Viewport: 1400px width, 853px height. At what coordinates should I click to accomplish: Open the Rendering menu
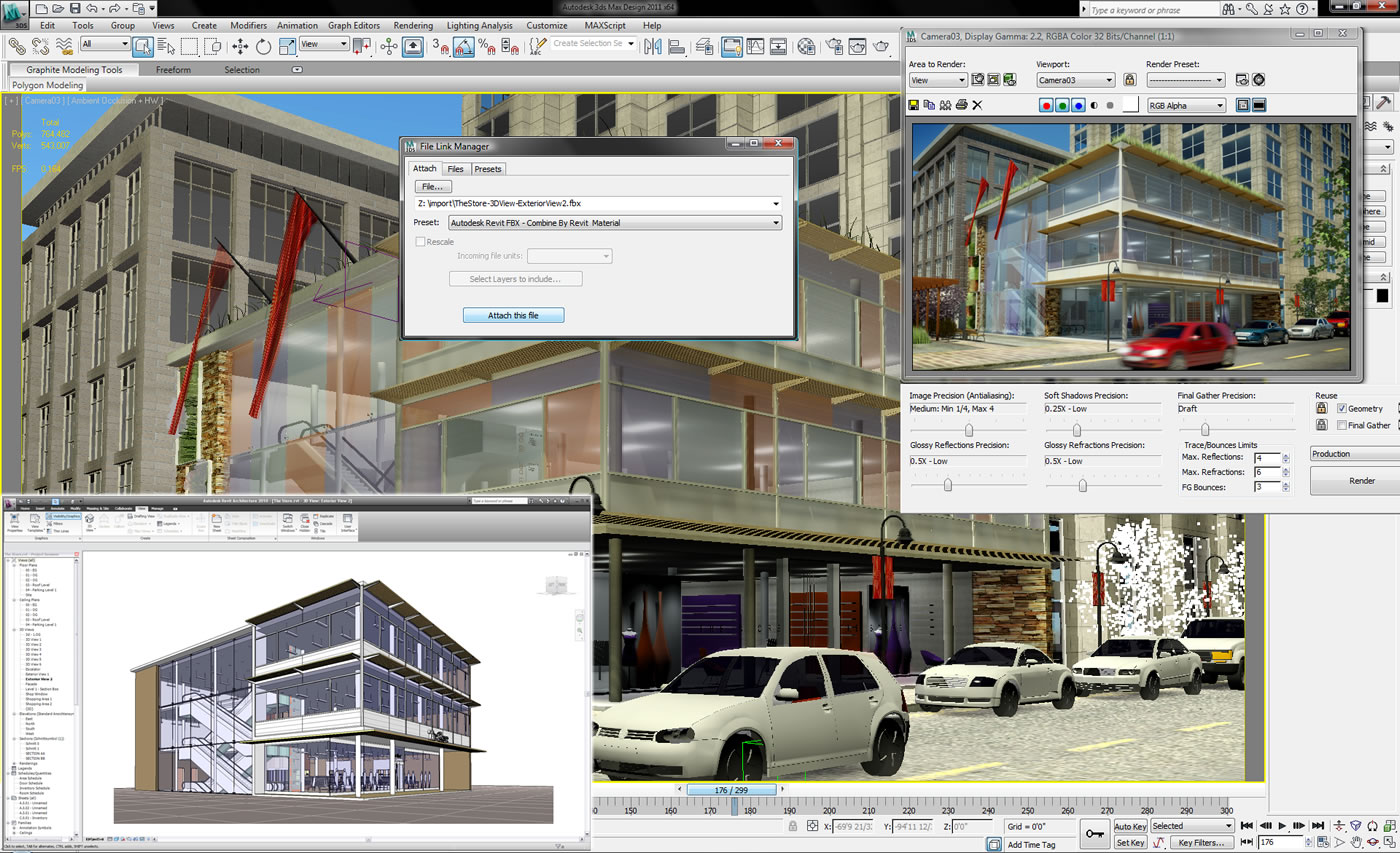(413, 25)
